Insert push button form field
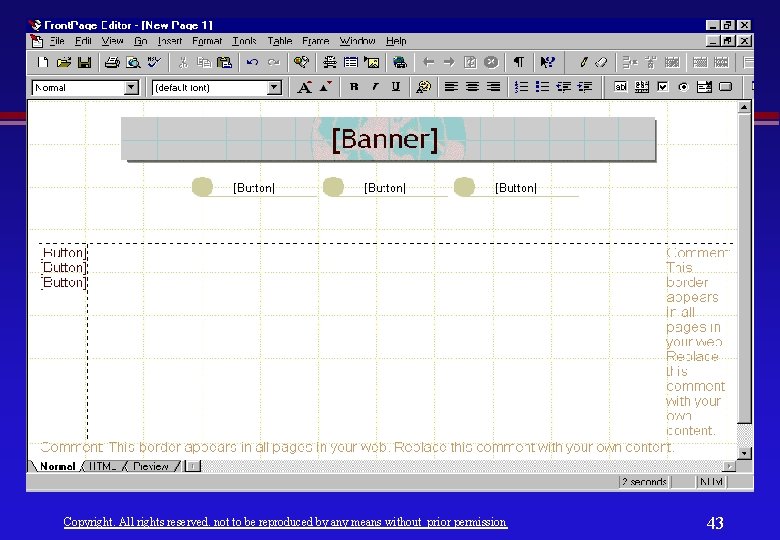 point(726,87)
